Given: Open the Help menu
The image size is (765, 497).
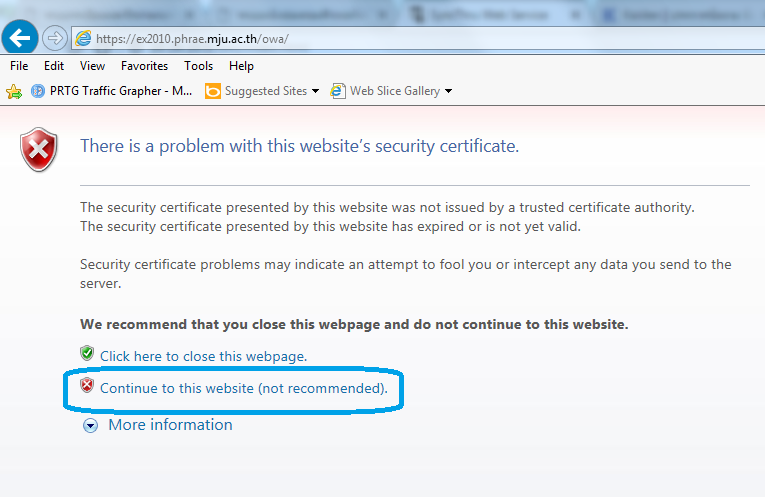Looking at the screenshot, I should pos(242,66).
